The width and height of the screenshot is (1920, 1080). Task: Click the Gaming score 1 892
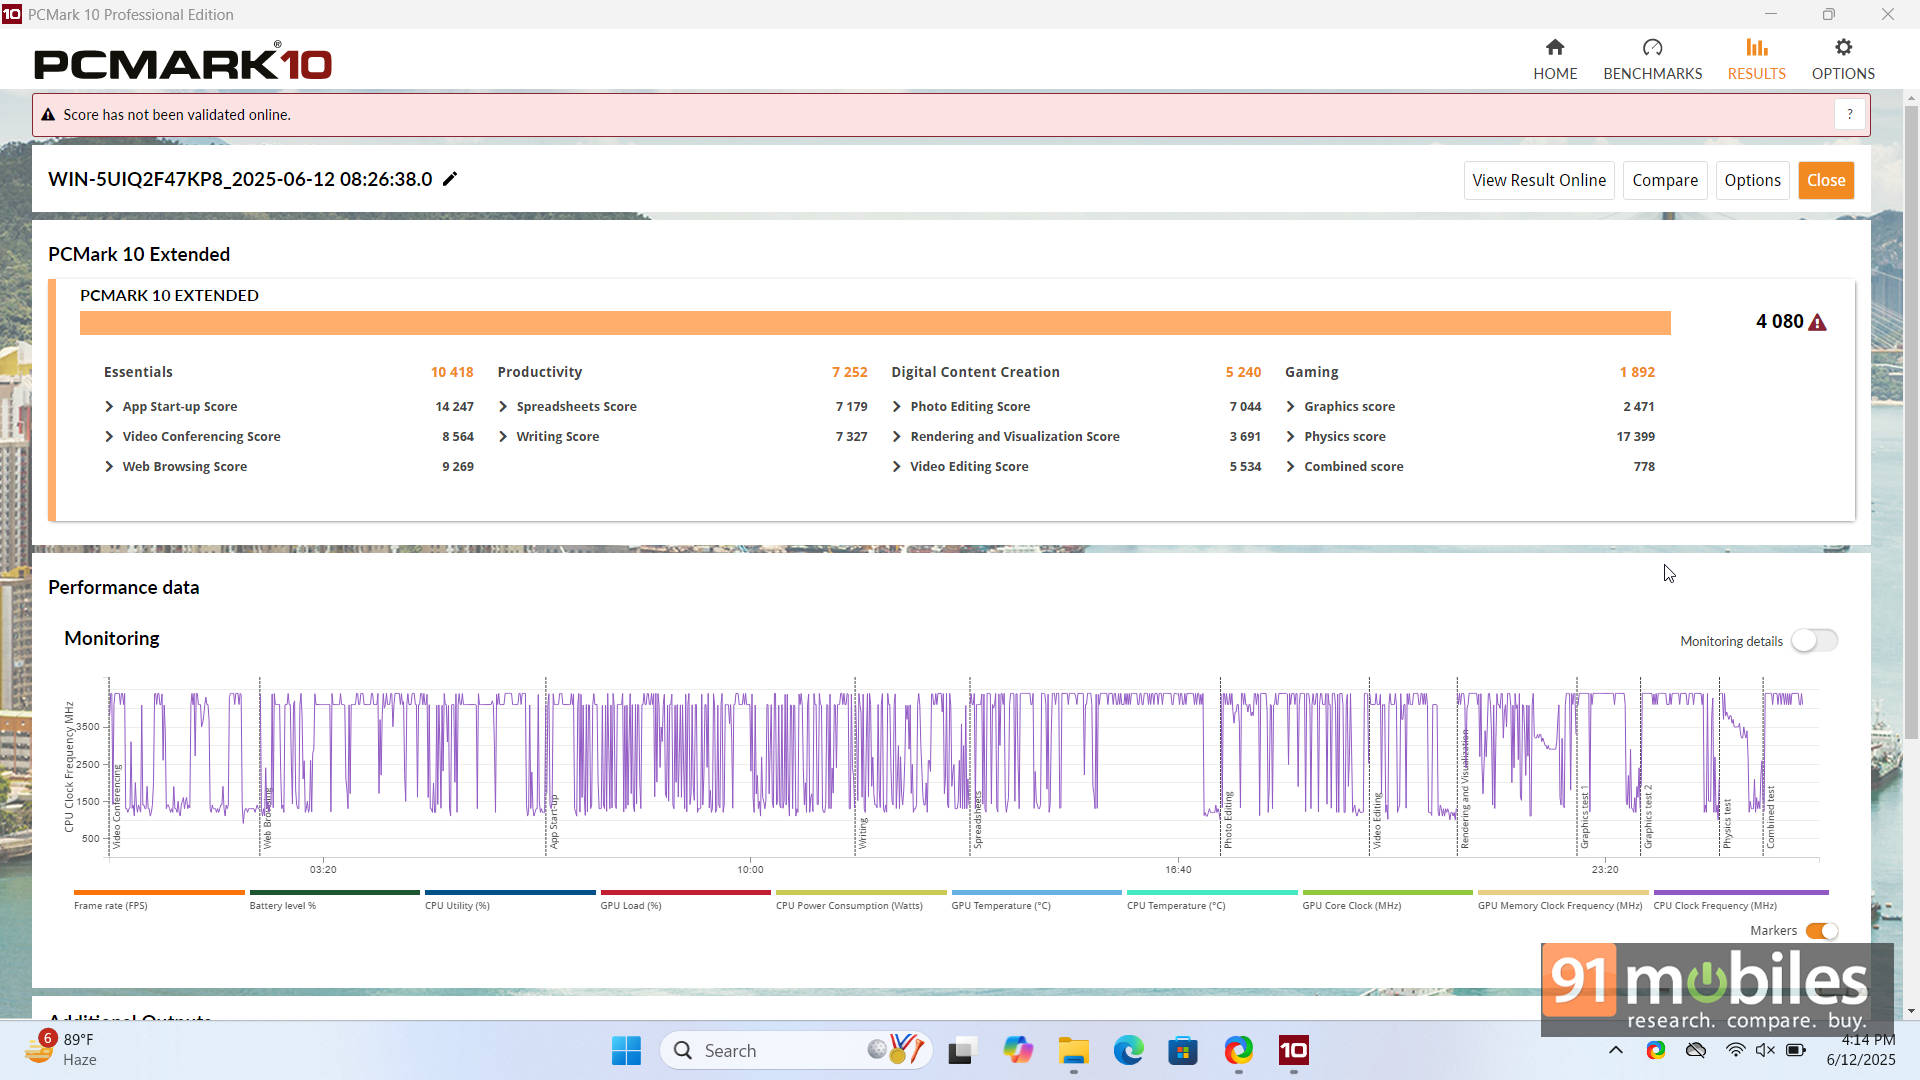pos(1637,372)
